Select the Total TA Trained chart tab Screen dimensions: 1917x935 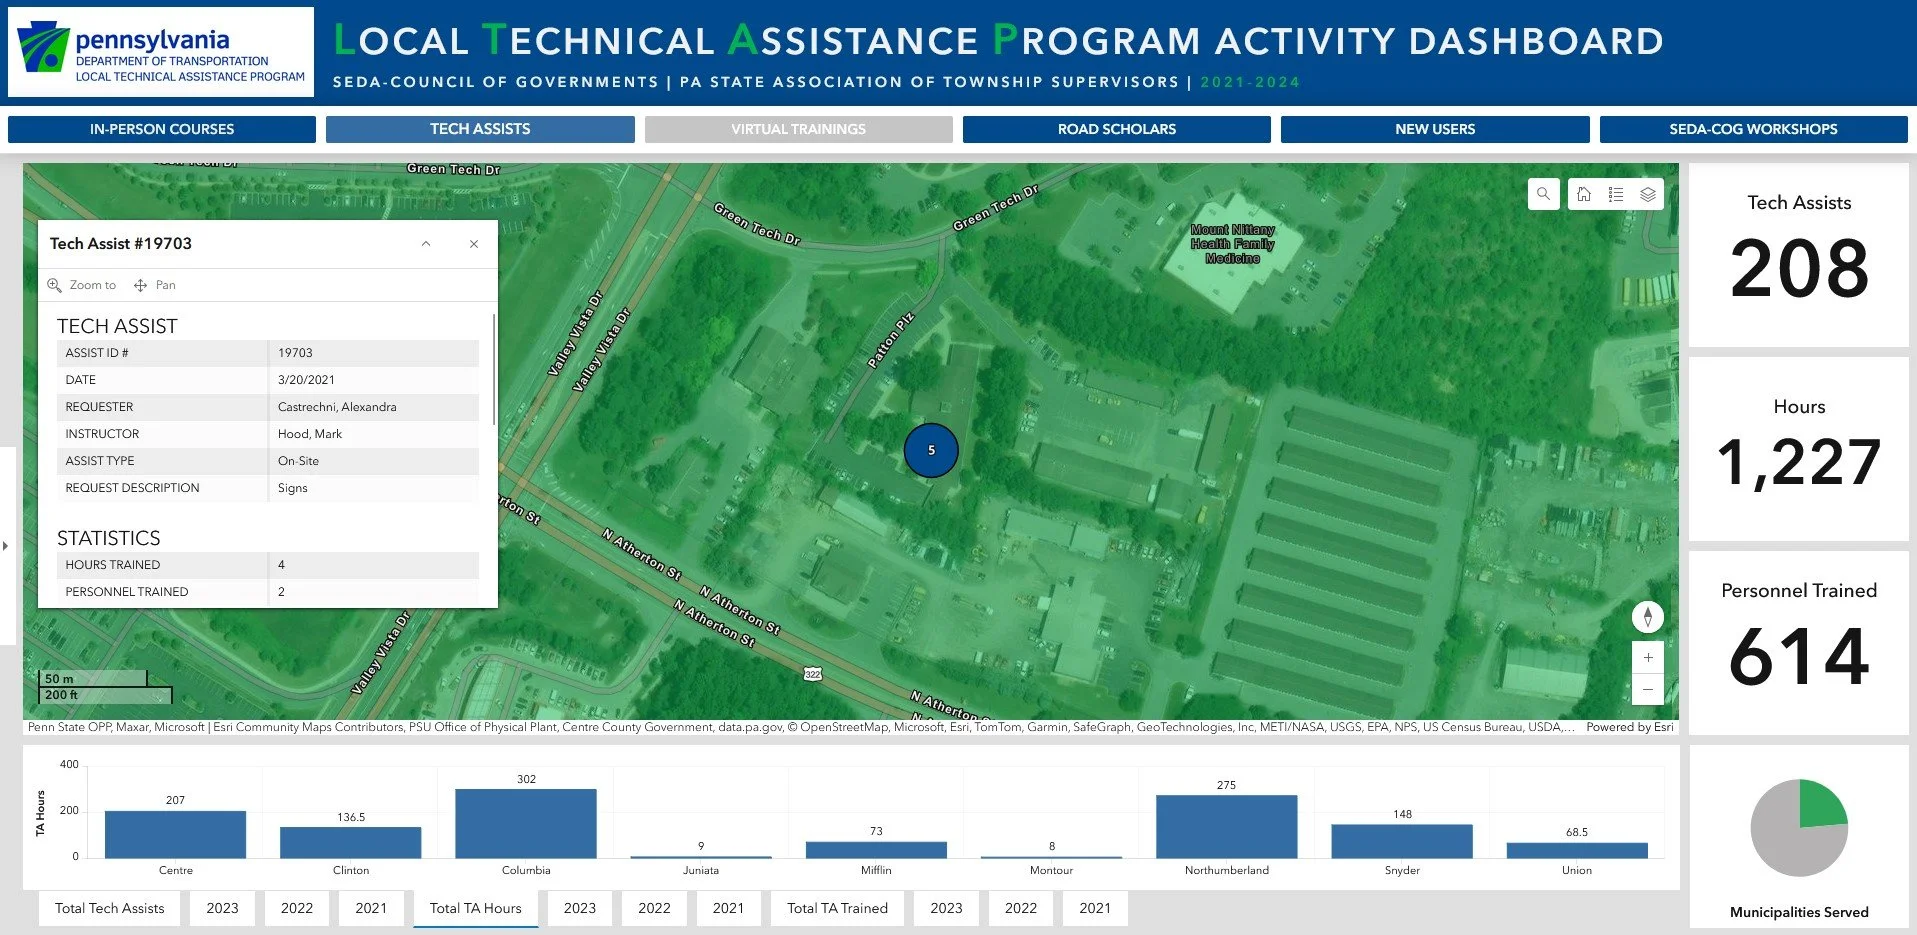837,908
